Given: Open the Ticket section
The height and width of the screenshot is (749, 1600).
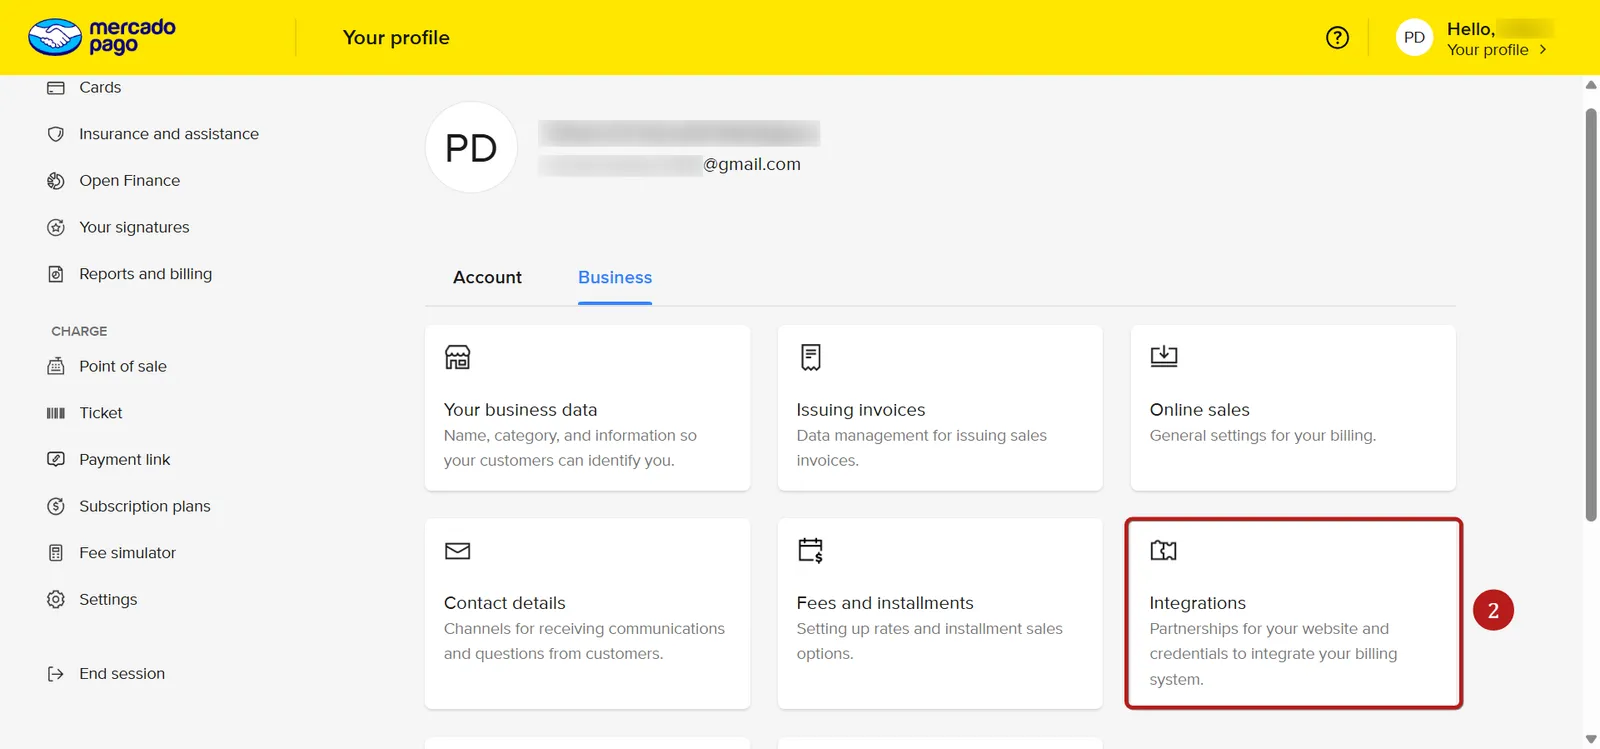Looking at the screenshot, I should pos(101,413).
